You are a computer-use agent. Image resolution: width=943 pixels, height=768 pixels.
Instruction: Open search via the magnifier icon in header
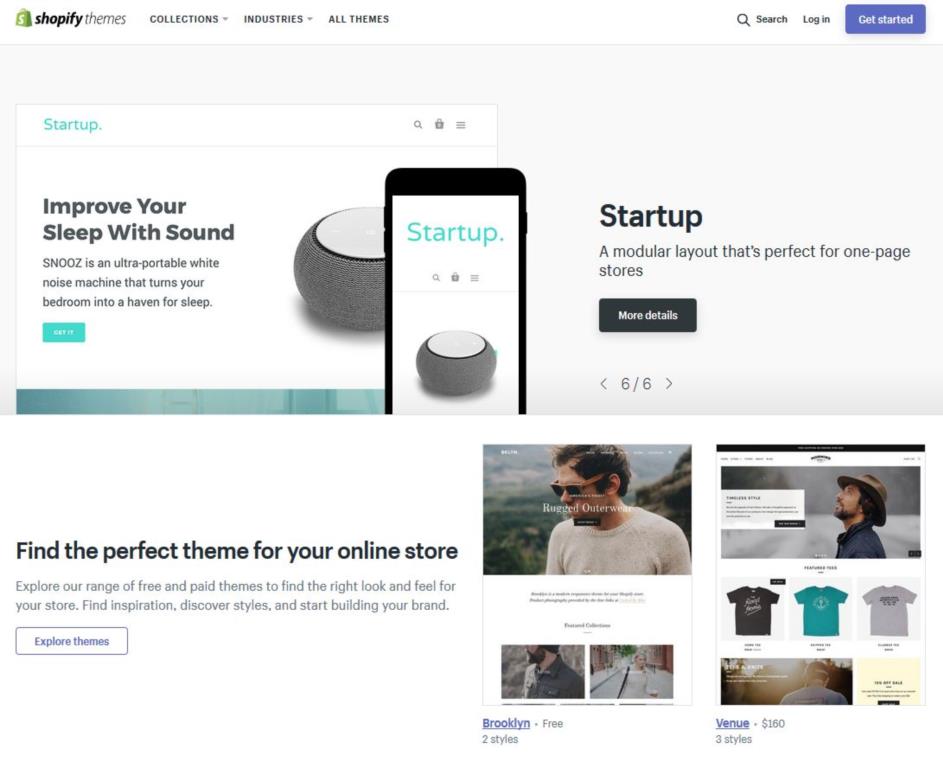(x=743, y=20)
